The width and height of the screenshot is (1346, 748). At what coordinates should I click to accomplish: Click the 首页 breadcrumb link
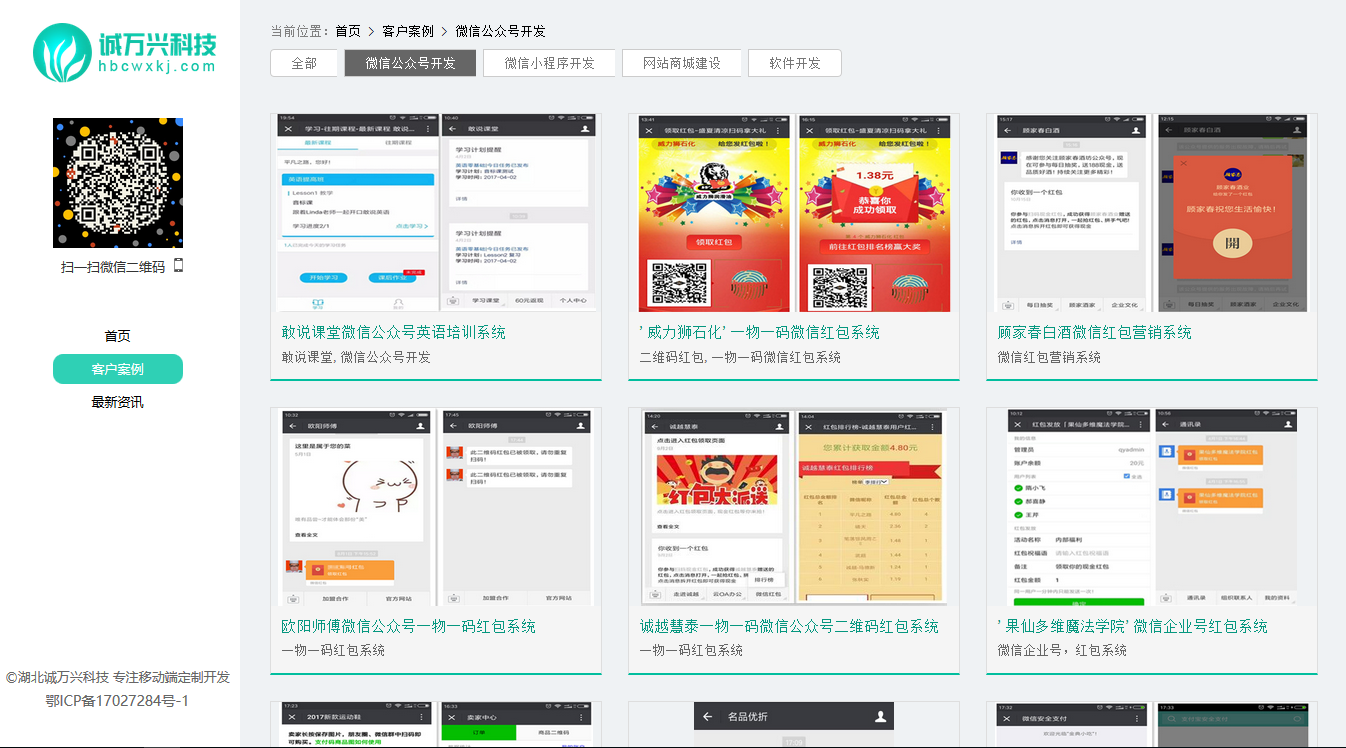tap(348, 31)
